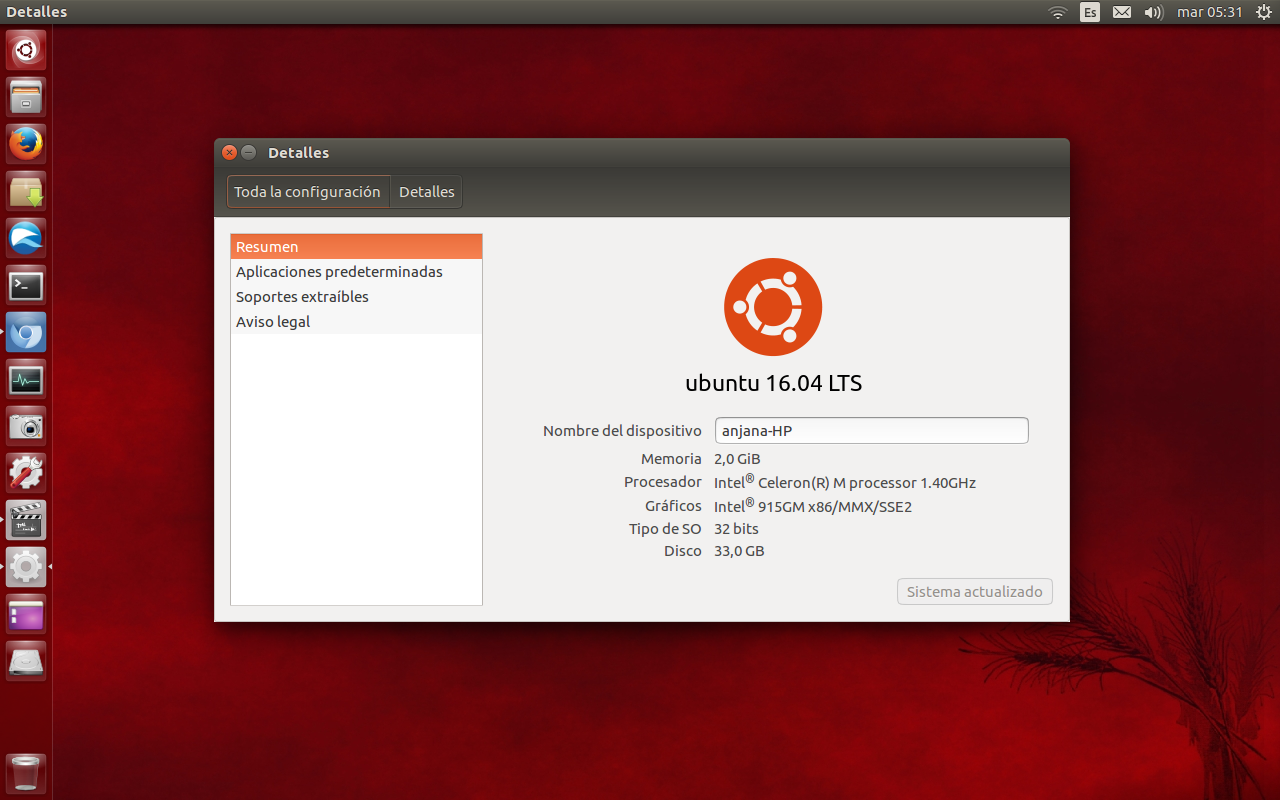1280x800 pixels.
Task: Open the Wi-Fi network indicator
Action: coord(1058,12)
